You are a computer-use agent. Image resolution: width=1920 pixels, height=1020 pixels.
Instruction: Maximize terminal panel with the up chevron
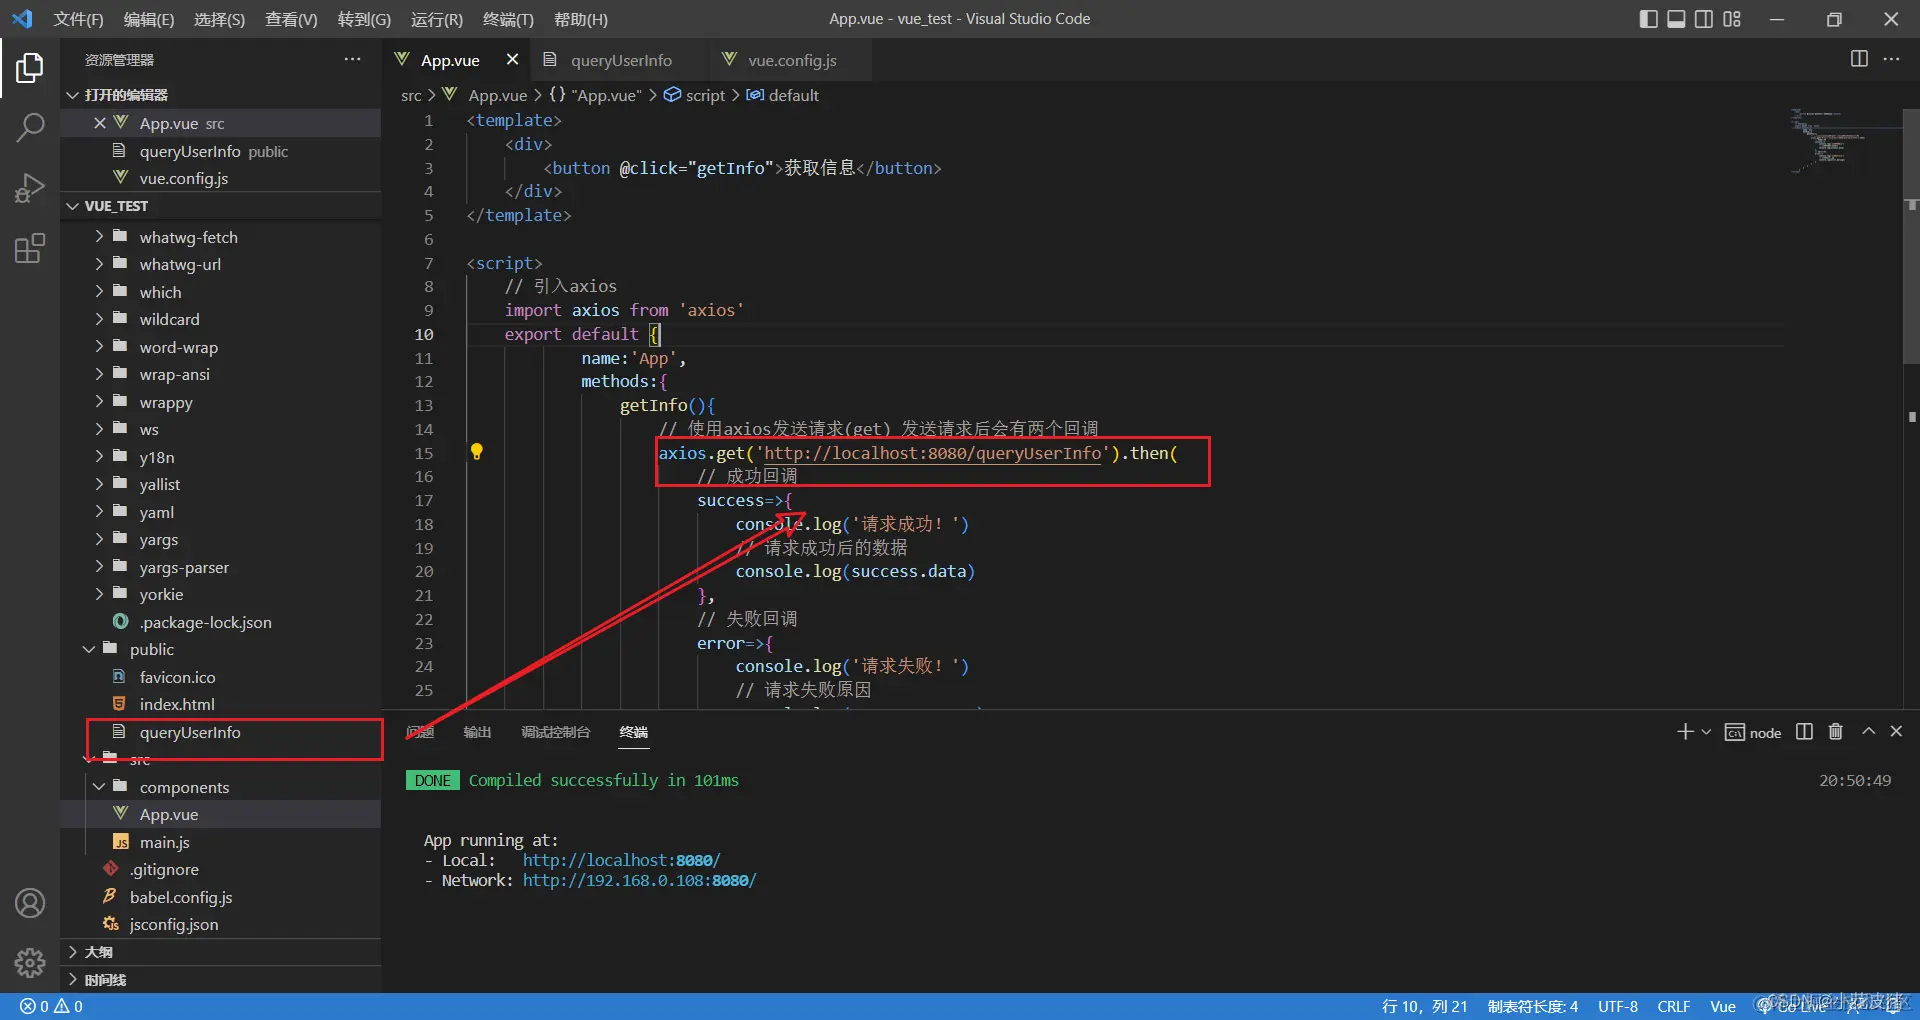coord(1868,732)
